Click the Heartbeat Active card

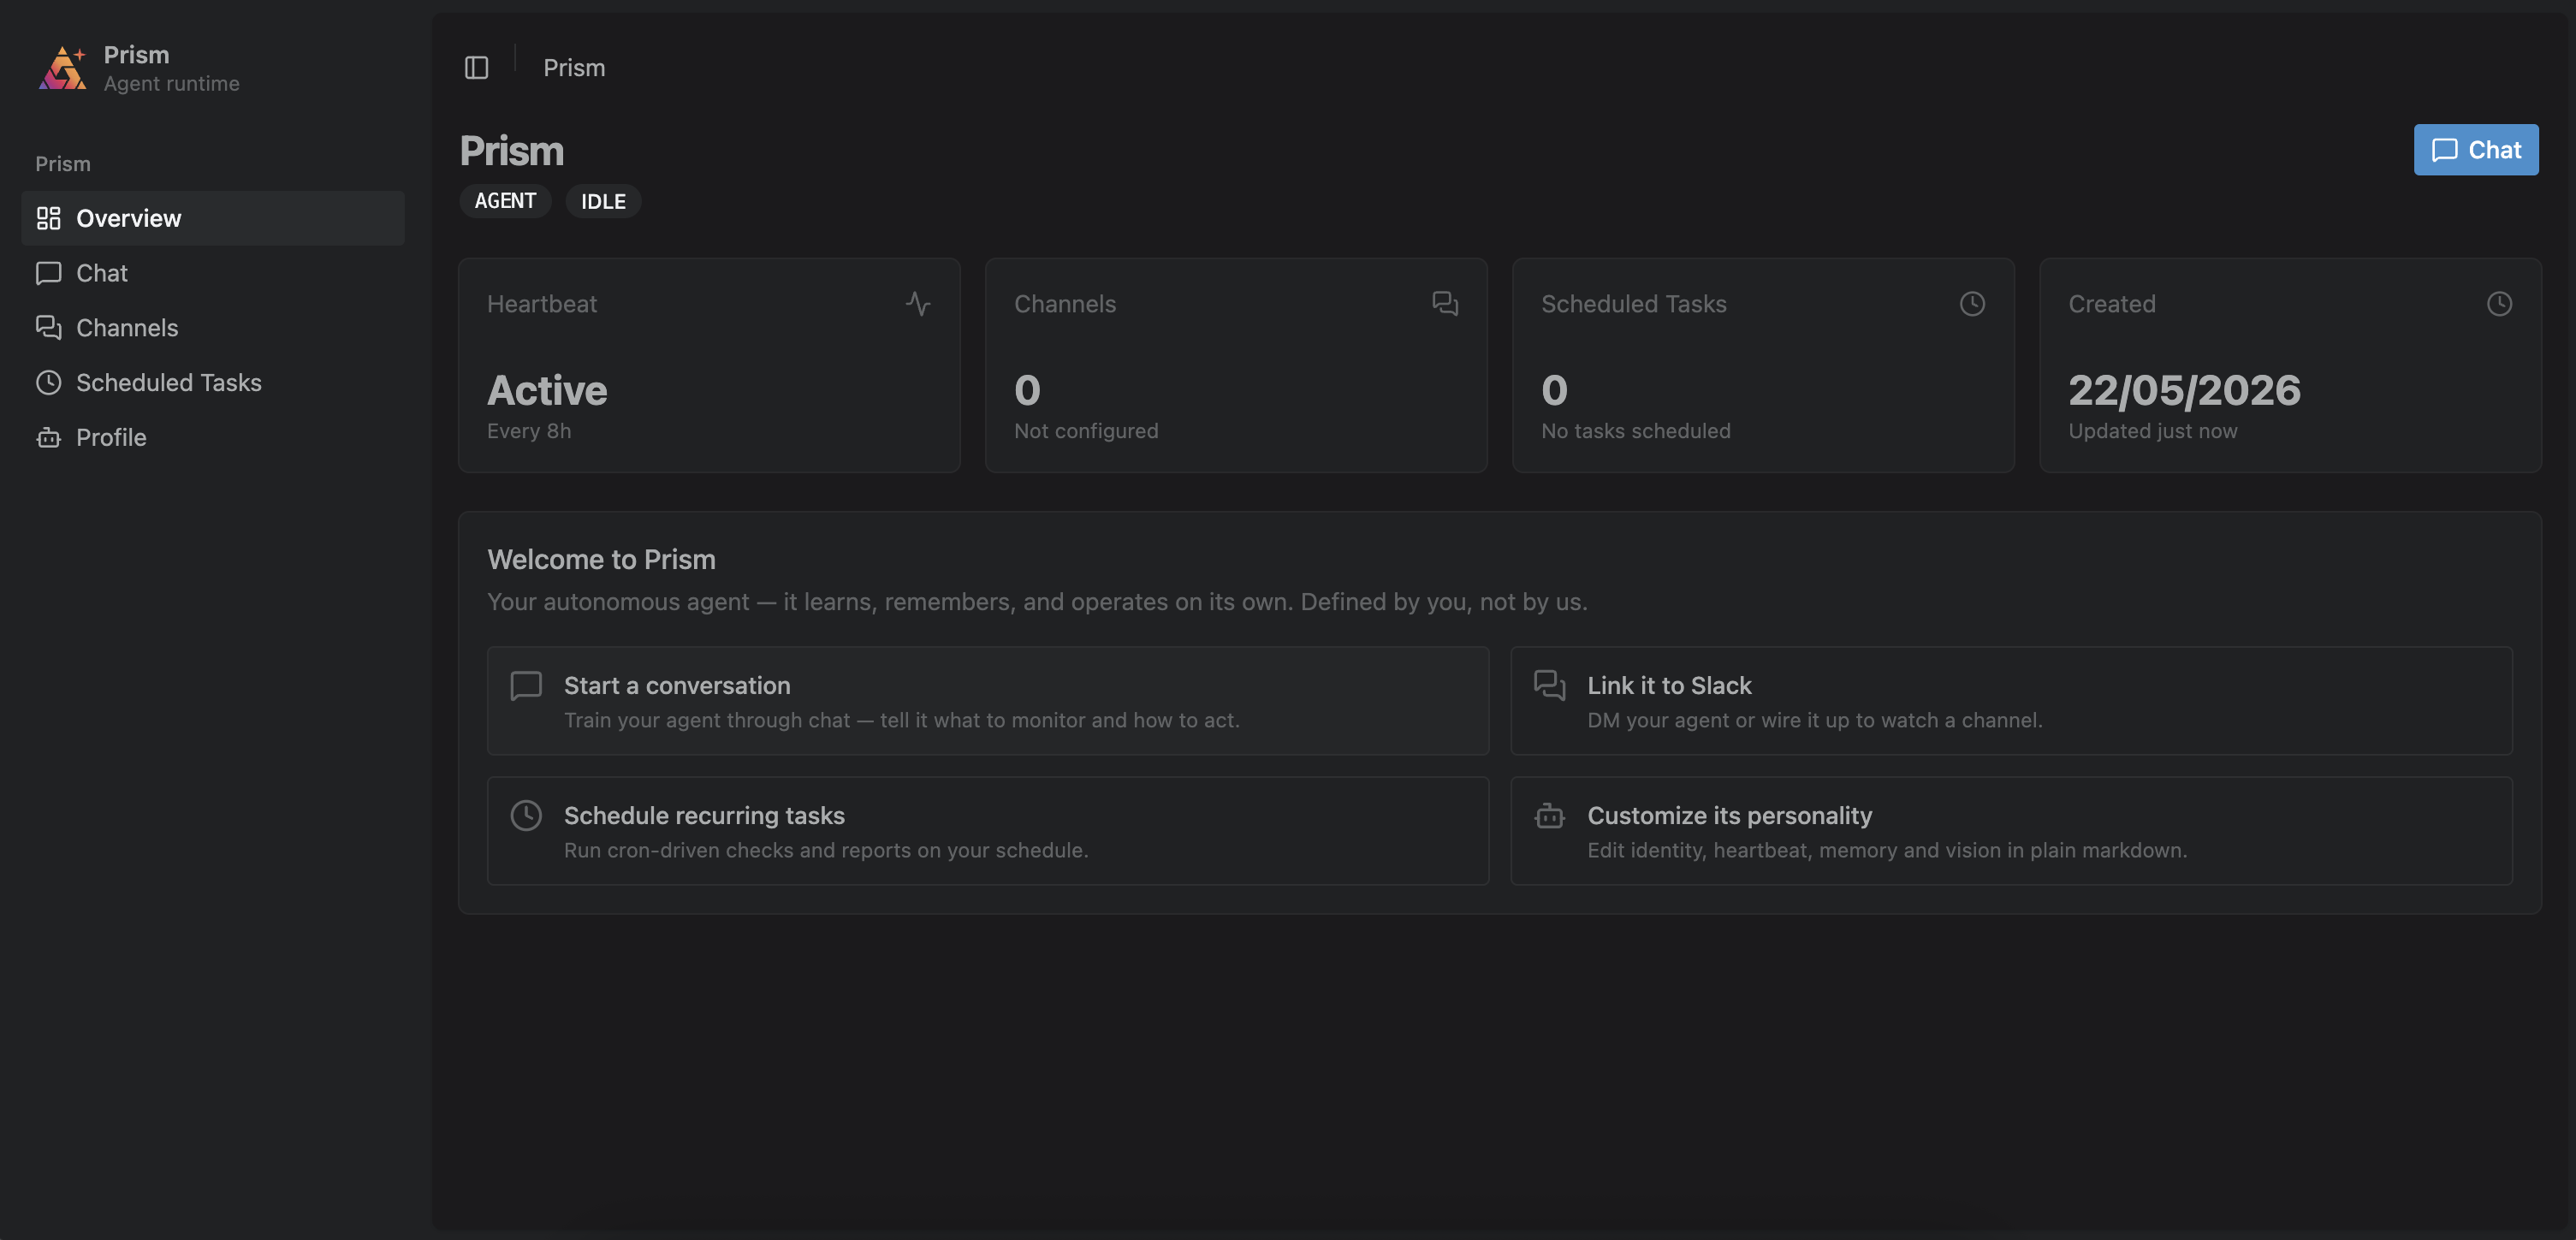click(x=709, y=365)
